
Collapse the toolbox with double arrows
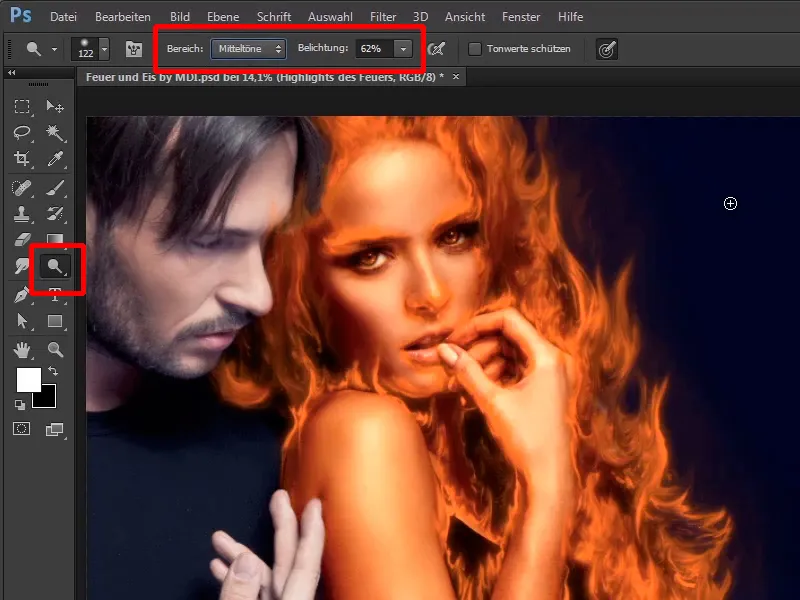[x=11, y=73]
